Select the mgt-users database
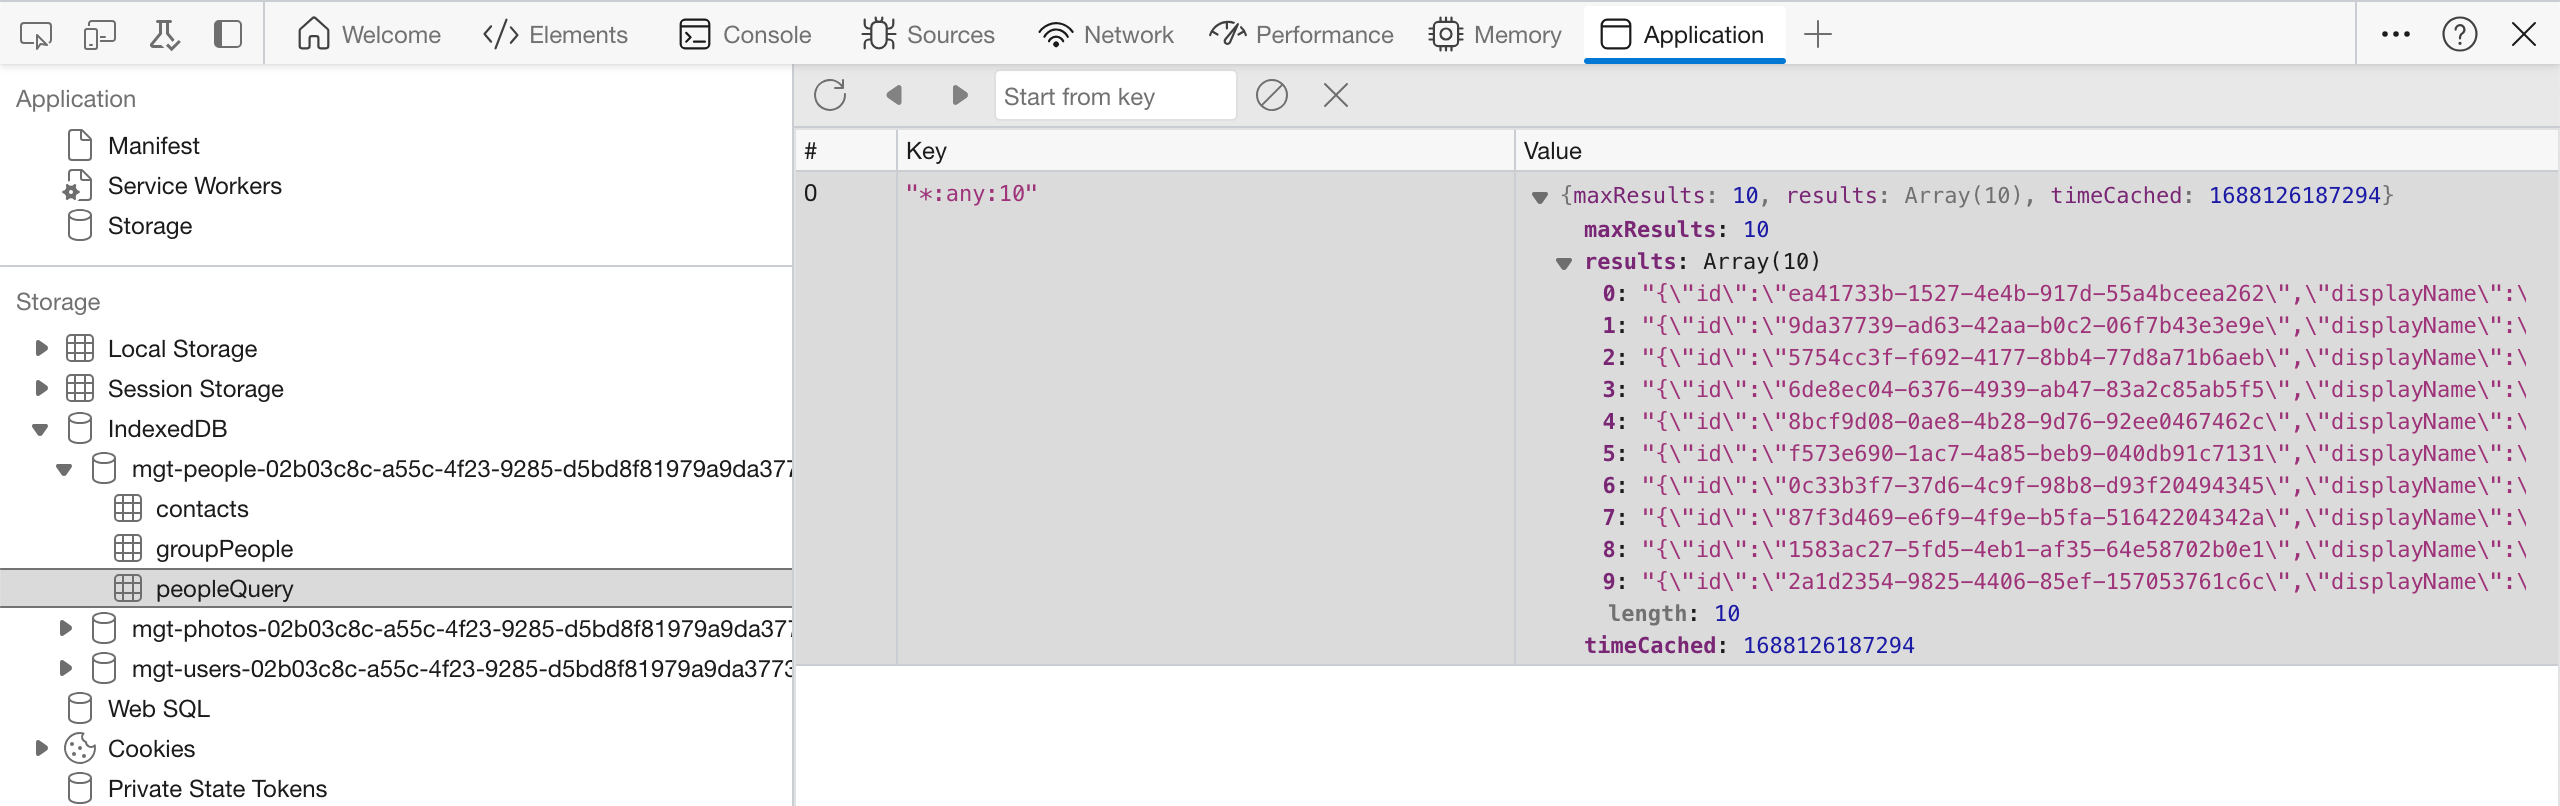The height and width of the screenshot is (806, 2560). pyautogui.click(x=461, y=669)
